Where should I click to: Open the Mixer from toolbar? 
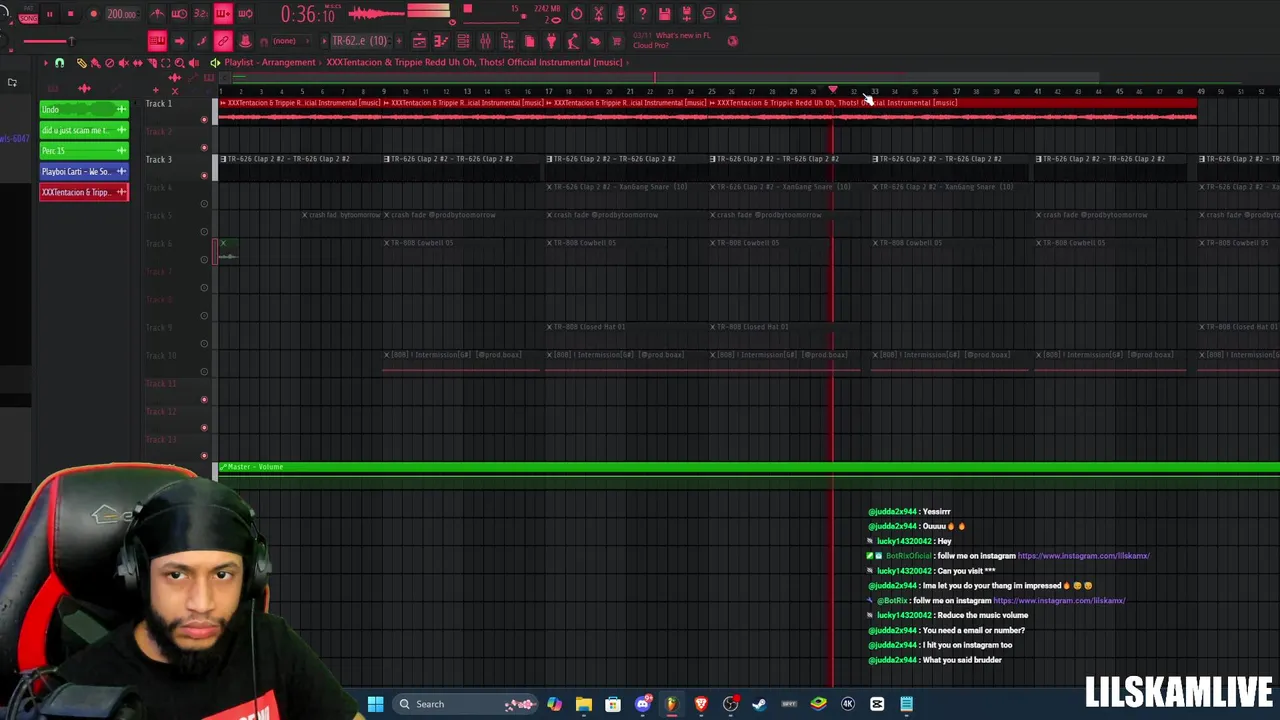click(485, 41)
